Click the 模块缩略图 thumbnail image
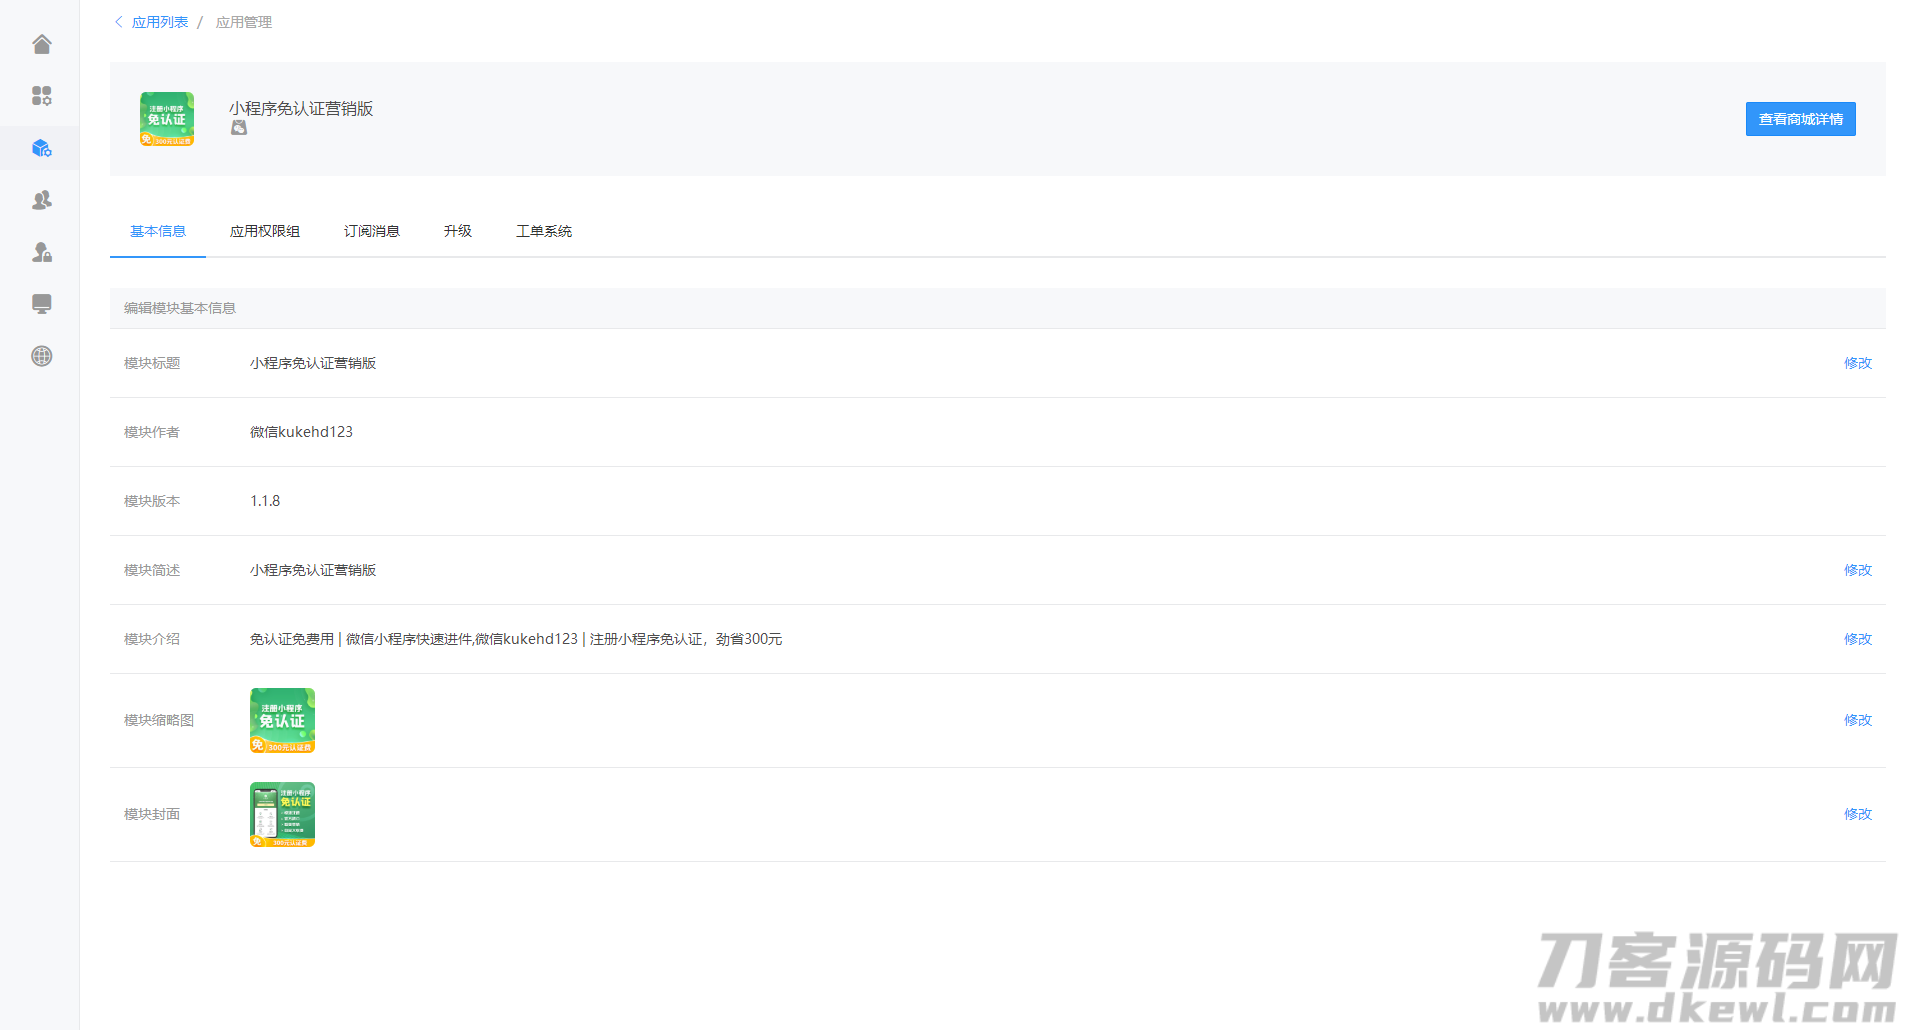The image size is (1915, 1030). point(282,720)
